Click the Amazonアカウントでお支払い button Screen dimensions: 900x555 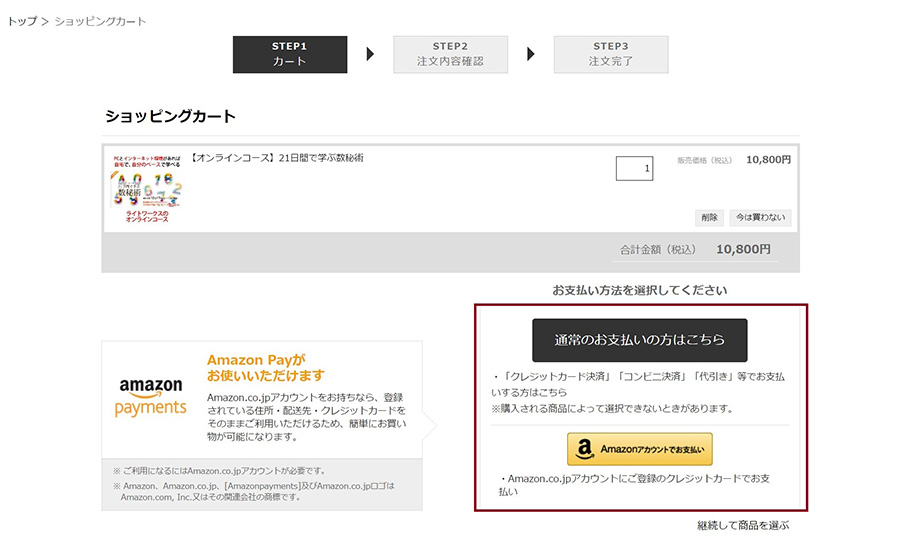point(640,449)
